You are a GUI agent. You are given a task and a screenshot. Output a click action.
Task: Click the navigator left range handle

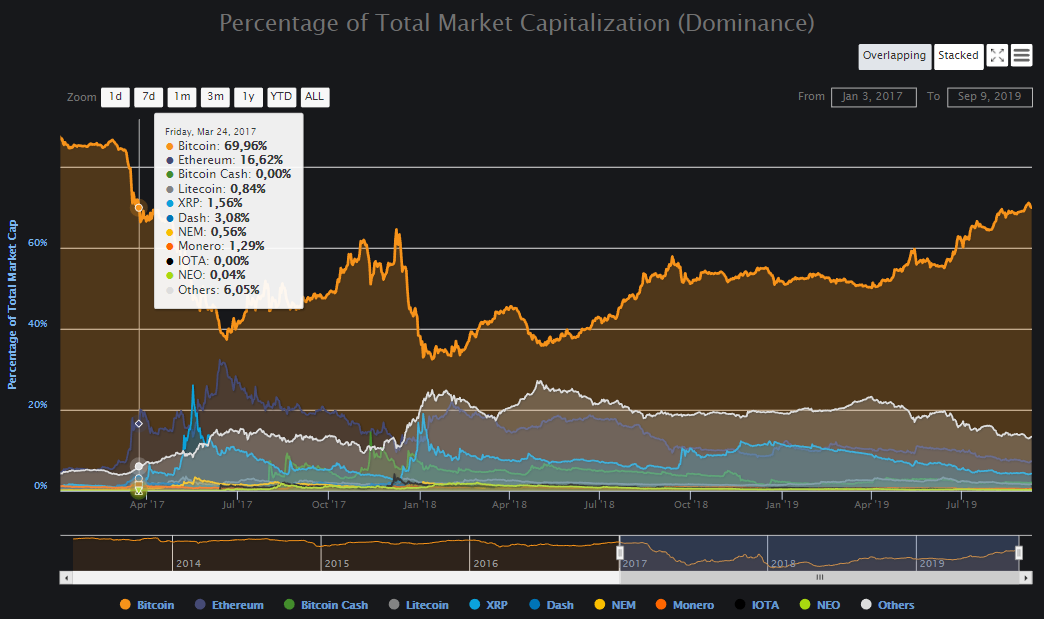click(620, 553)
